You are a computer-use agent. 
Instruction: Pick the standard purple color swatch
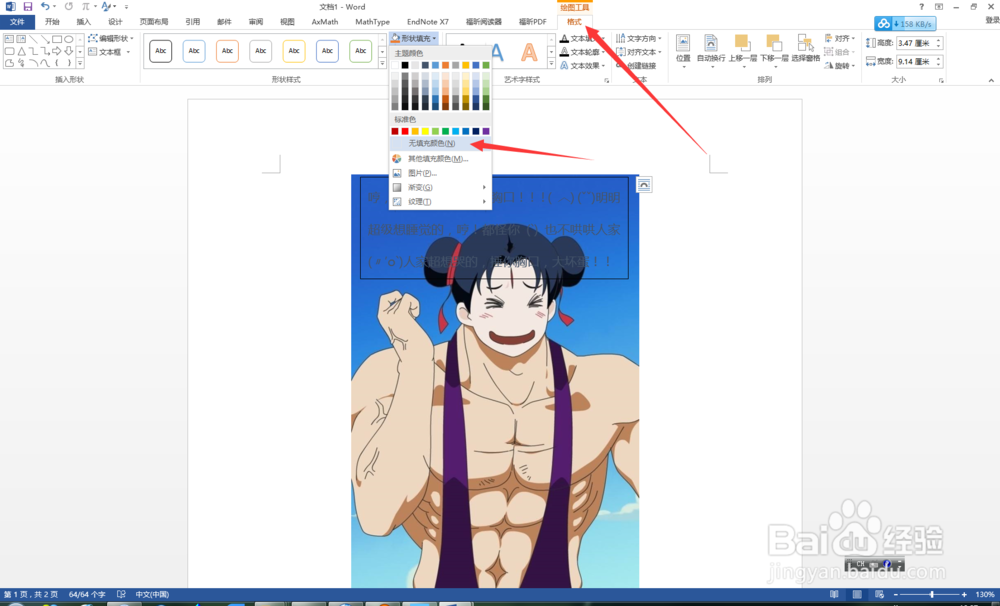486,131
